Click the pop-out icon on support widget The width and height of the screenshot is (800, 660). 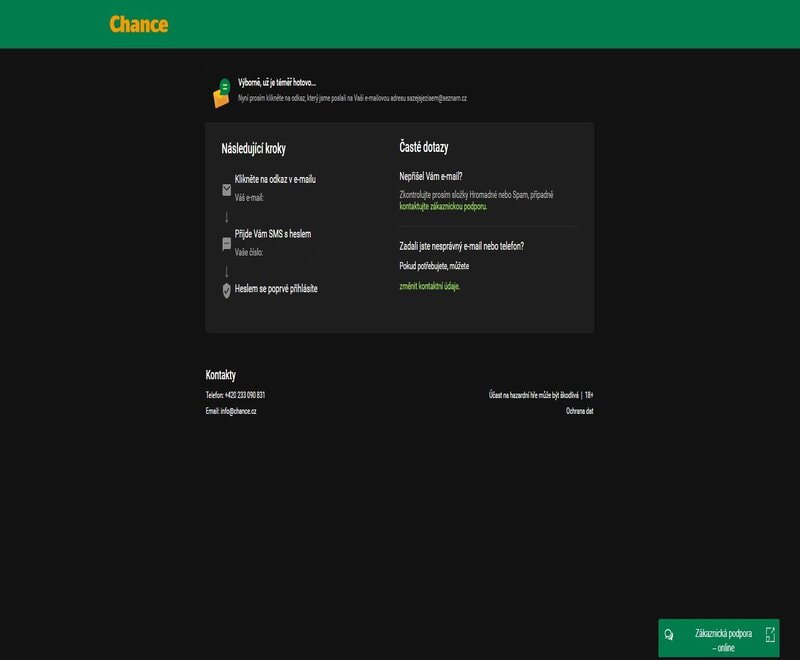770,635
